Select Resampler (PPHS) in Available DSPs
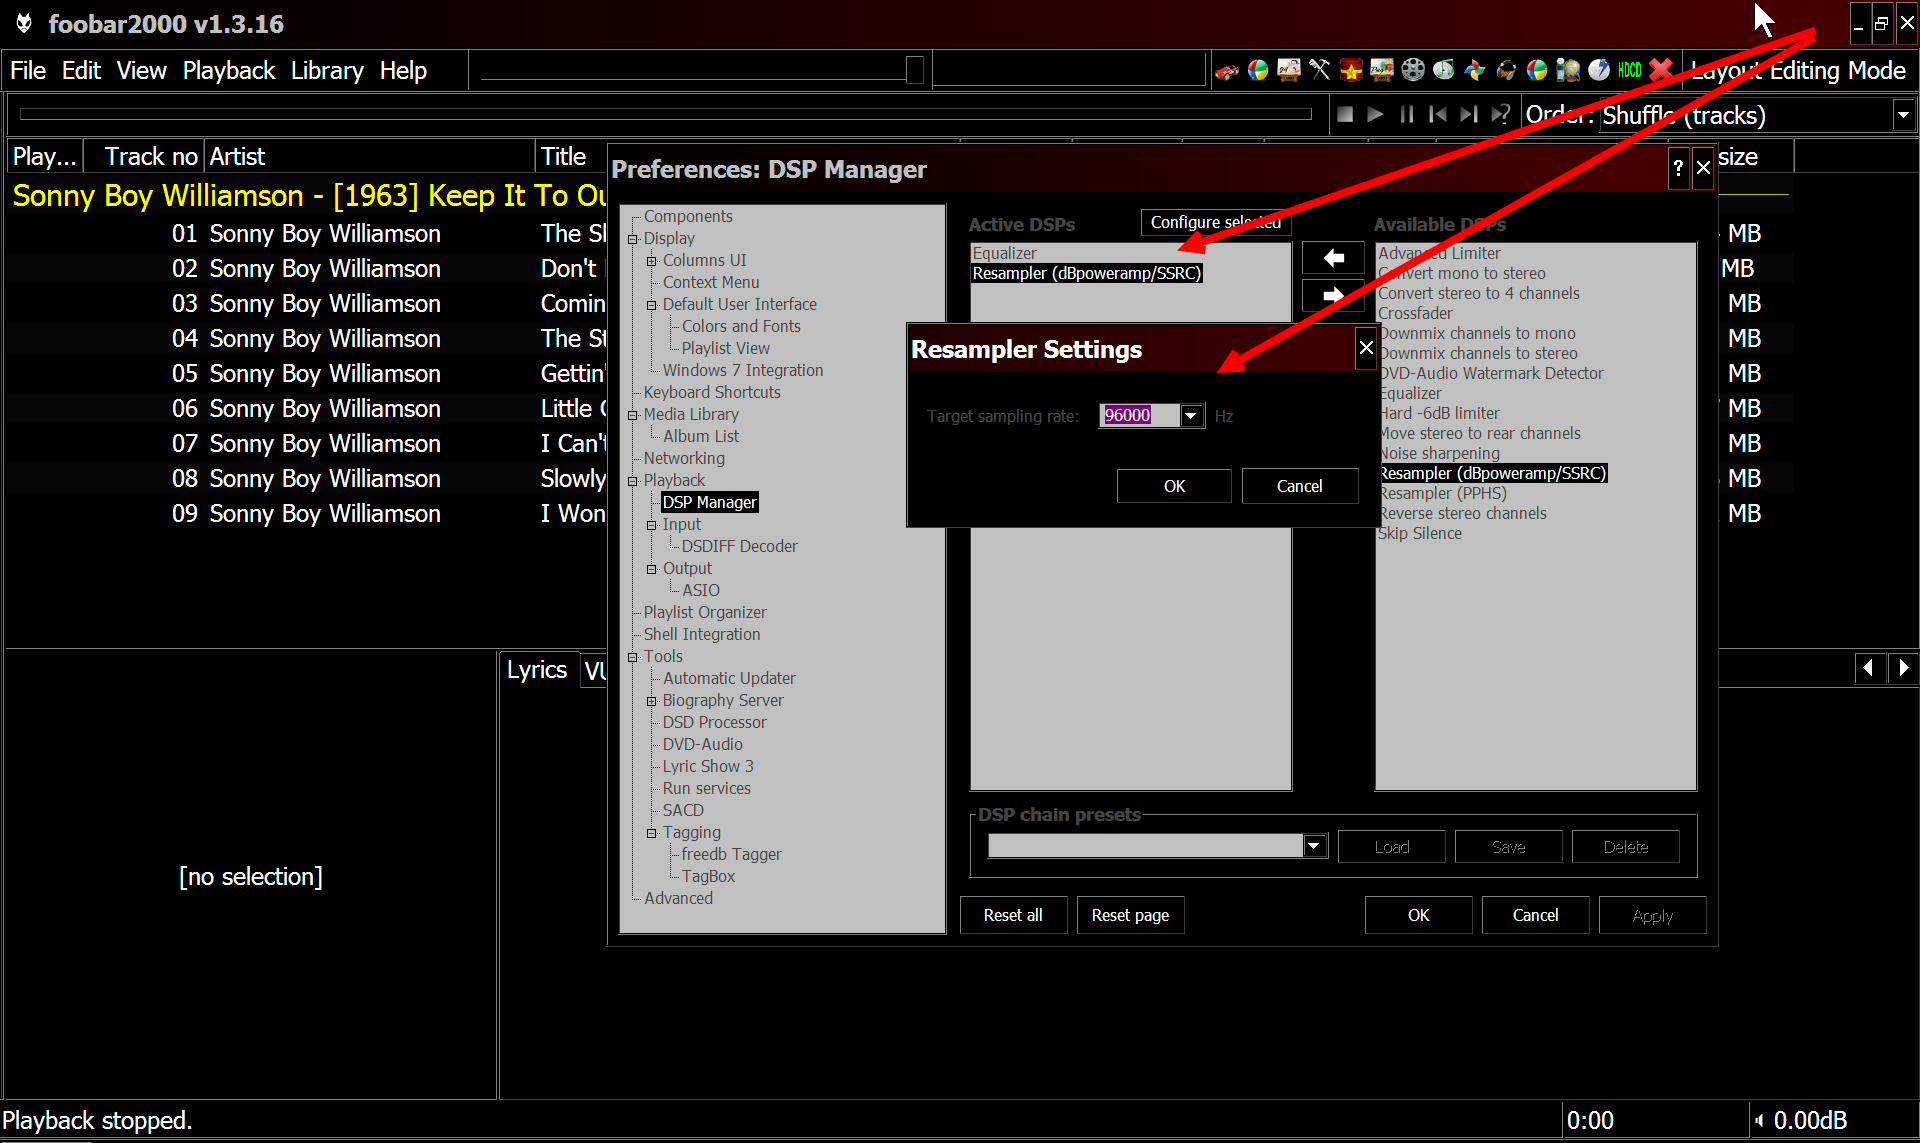This screenshot has width=1920, height=1143. click(1442, 493)
